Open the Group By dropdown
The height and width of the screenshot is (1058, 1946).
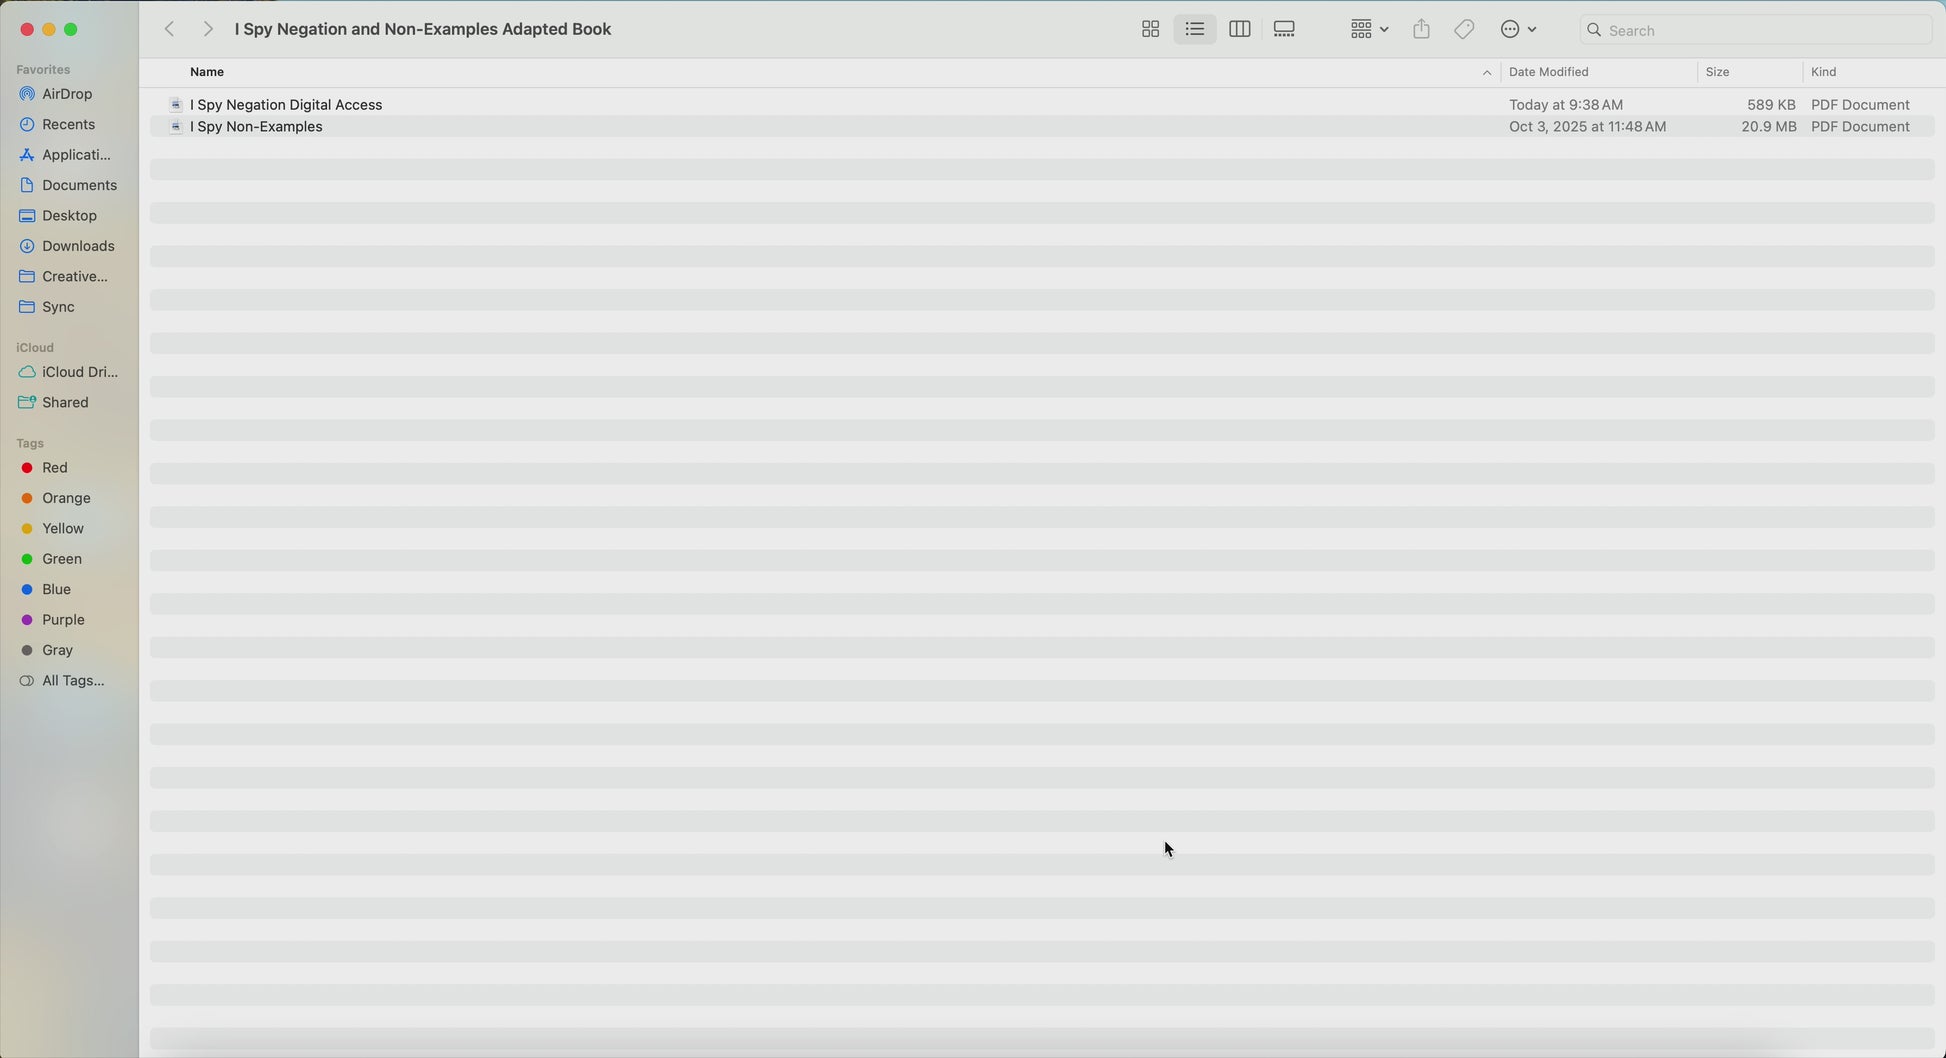[1368, 30]
